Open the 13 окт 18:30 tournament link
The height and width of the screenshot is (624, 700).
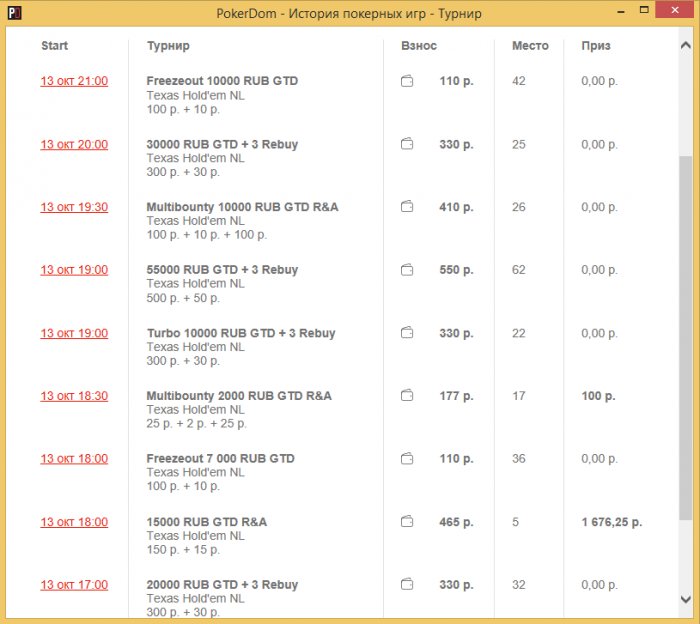pyautogui.click(x=74, y=396)
